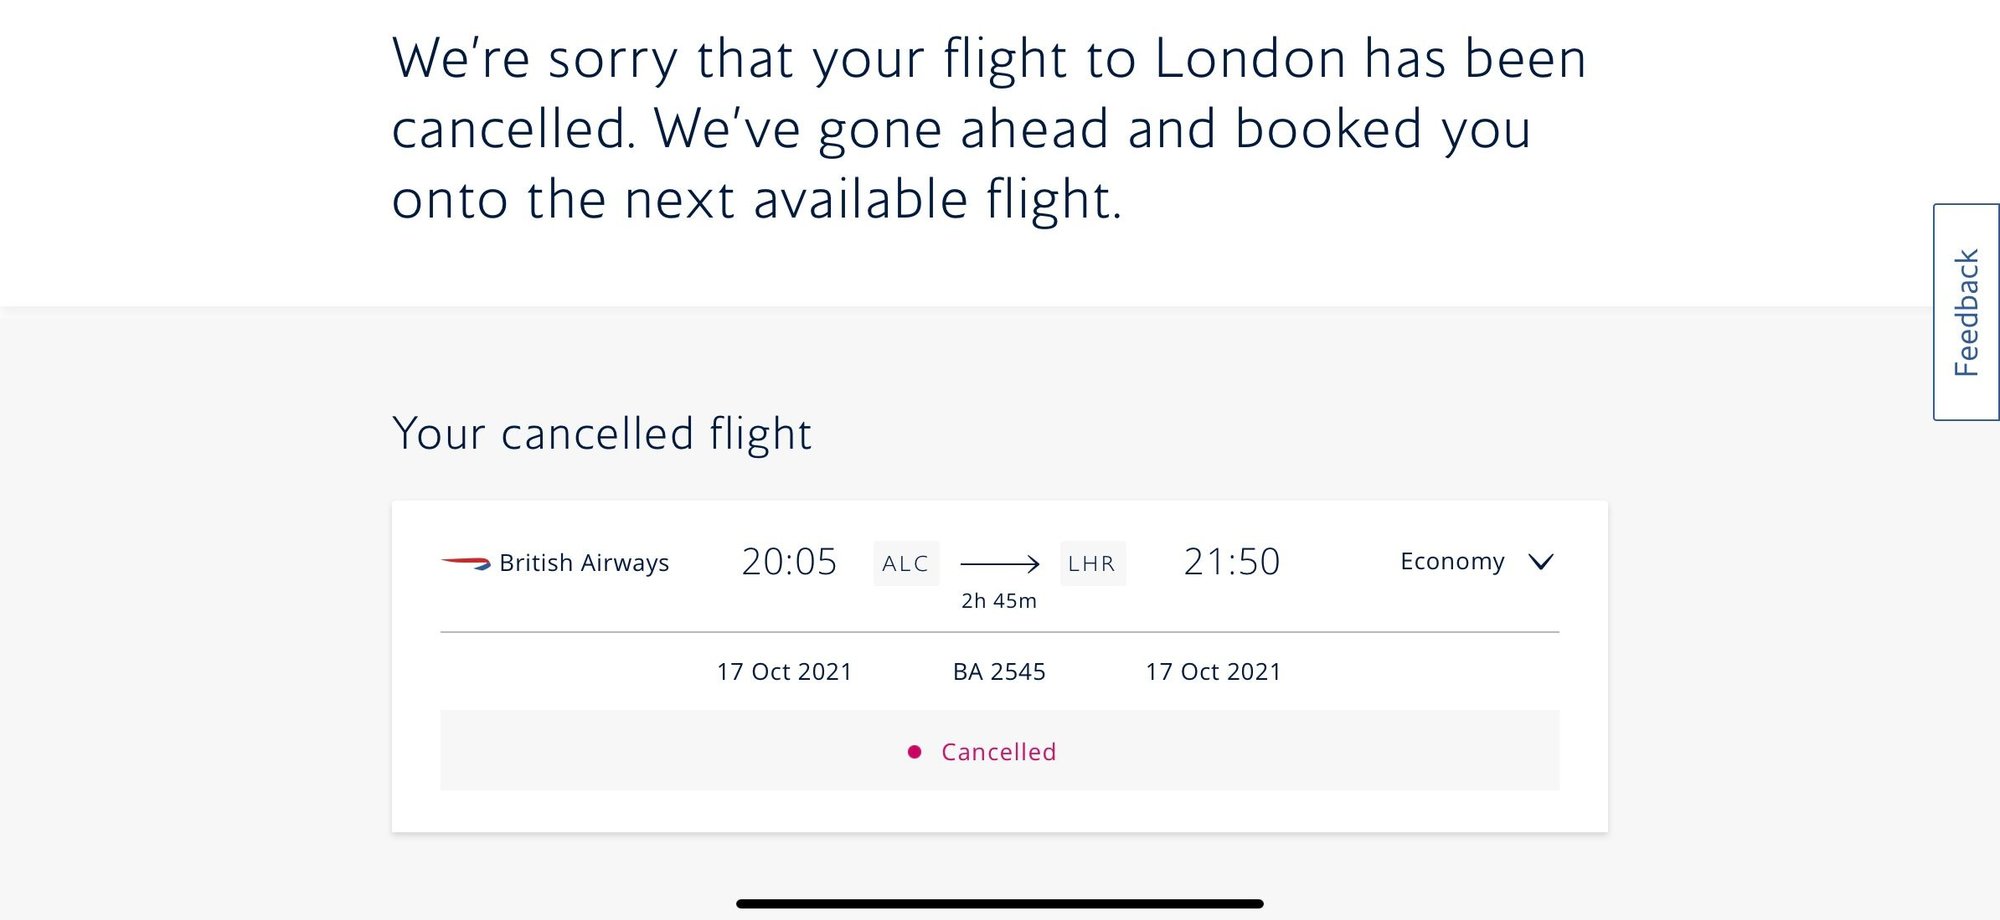Tap the iOS home indicator bar
The image size is (2000, 920).
[x=999, y=904]
